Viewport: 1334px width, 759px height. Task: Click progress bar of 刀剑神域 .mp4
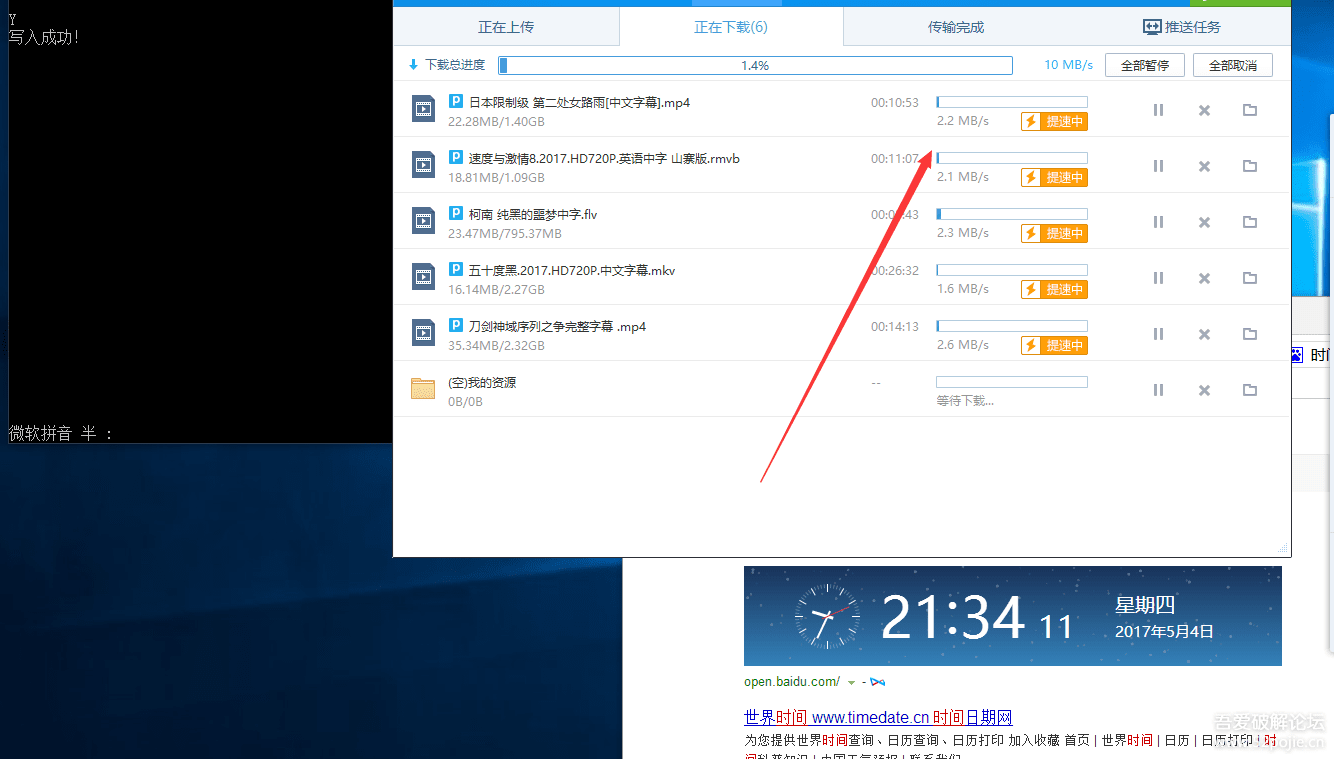pos(1012,326)
